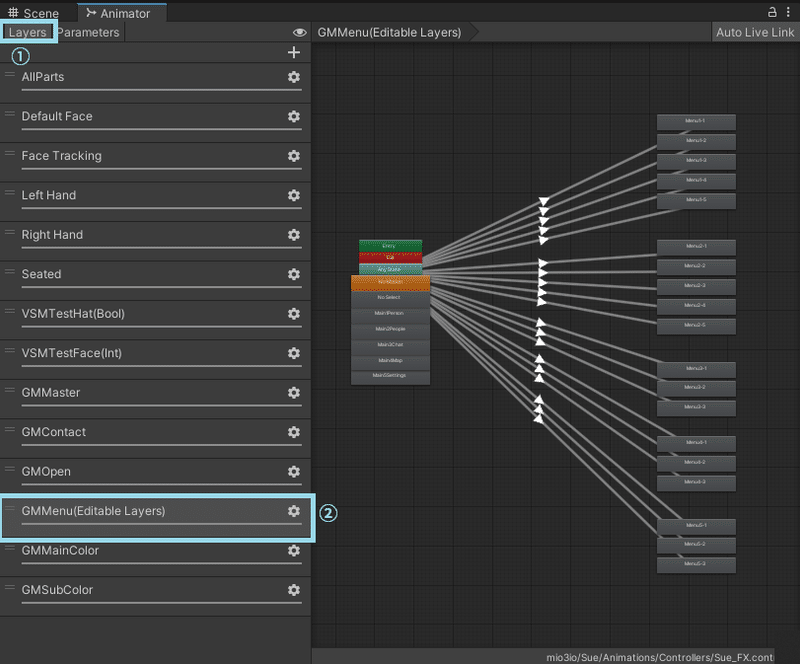
Task: Open the Default Face layer settings gear
Action: coord(293,116)
